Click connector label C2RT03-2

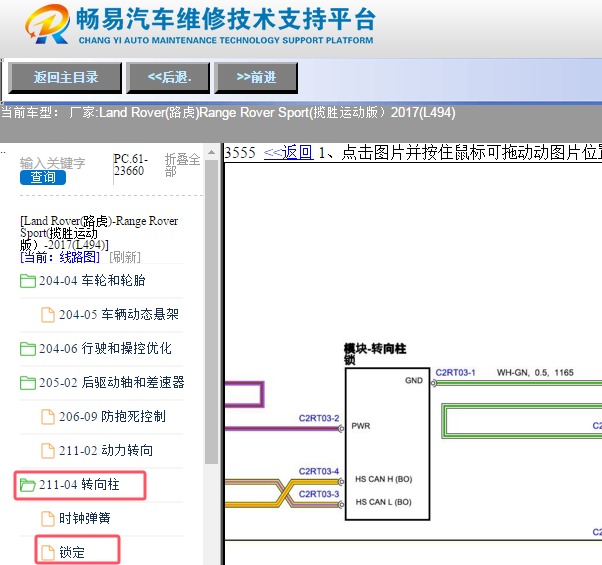(x=319, y=418)
